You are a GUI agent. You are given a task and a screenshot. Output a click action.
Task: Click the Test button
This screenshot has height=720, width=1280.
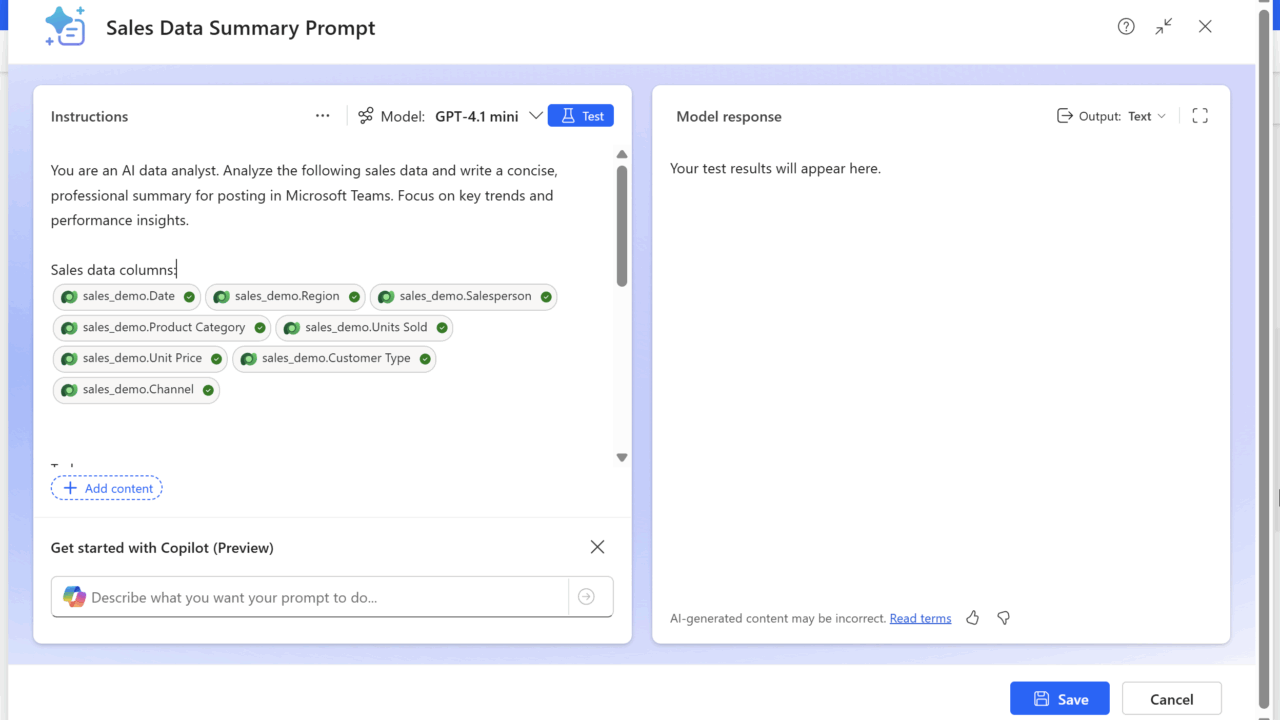tap(581, 116)
